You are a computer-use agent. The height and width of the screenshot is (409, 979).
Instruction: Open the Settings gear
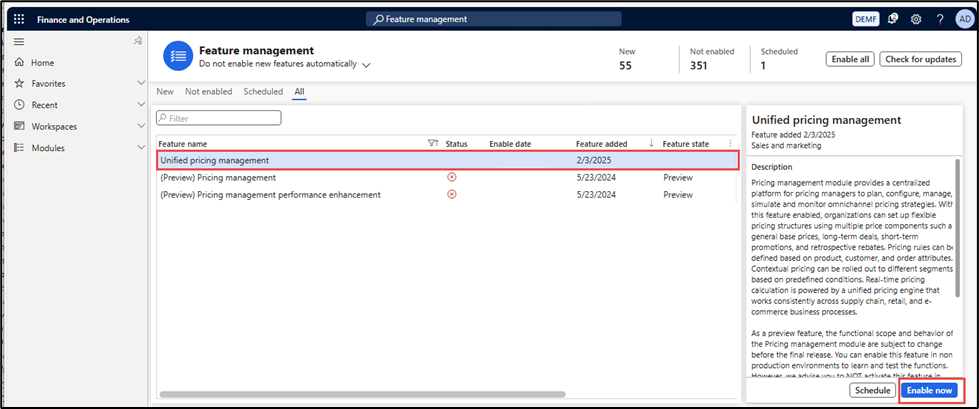pos(916,19)
